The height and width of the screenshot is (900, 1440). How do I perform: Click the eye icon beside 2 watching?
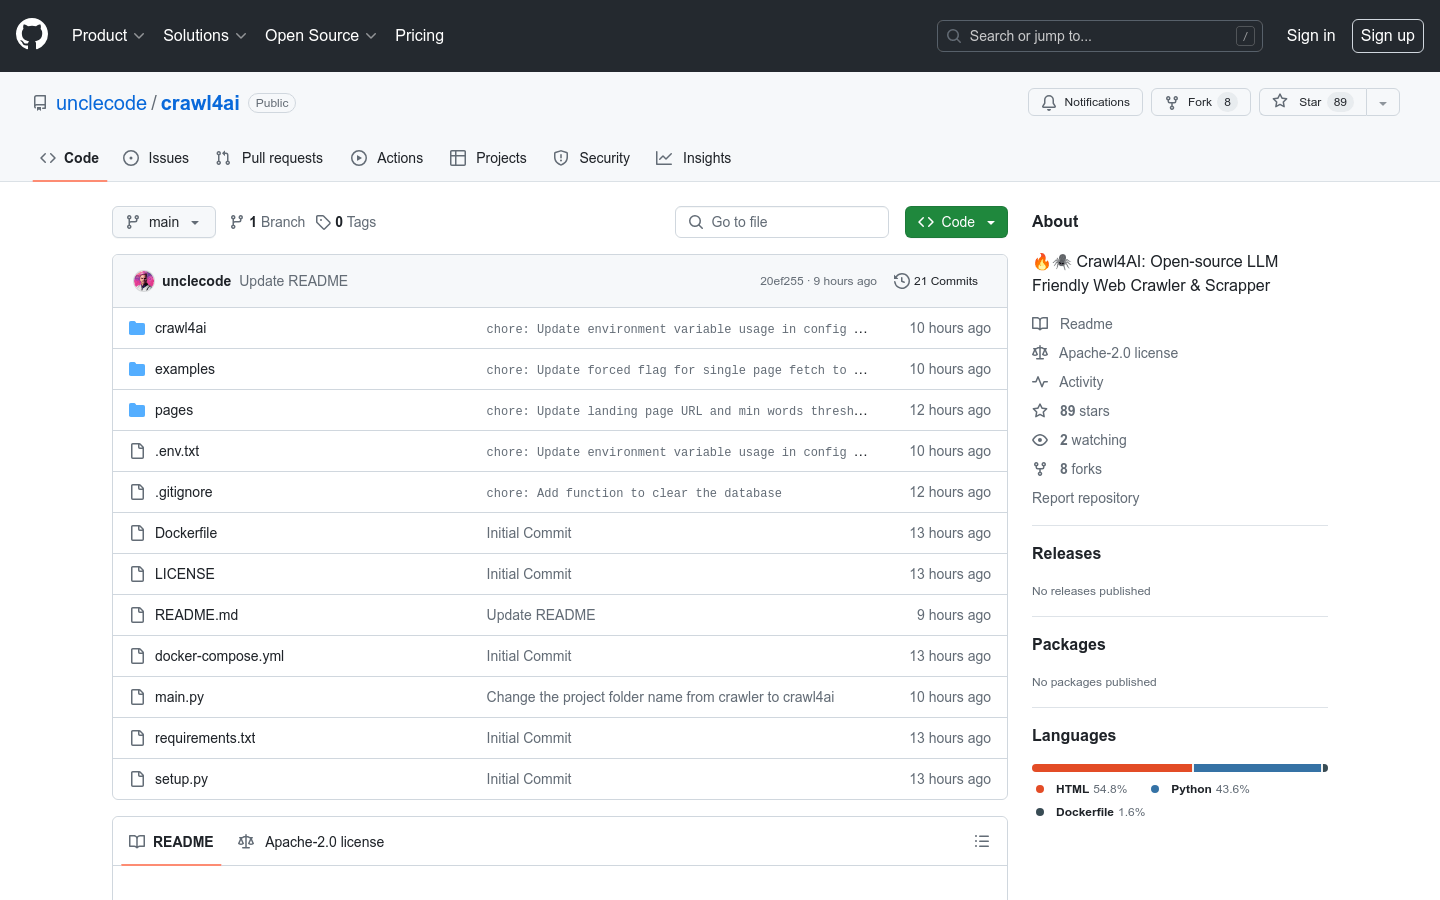pyautogui.click(x=1040, y=440)
